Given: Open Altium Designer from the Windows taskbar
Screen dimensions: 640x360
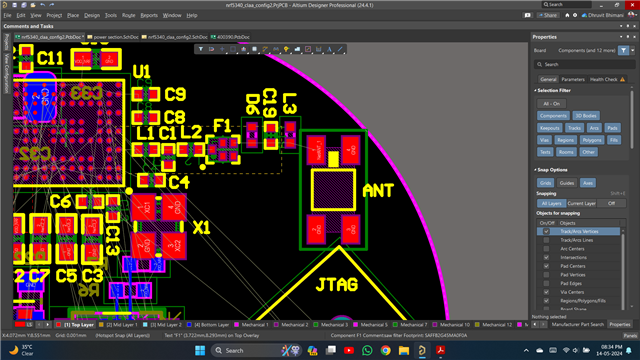Looking at the screenshot, I should click(422, 350).
